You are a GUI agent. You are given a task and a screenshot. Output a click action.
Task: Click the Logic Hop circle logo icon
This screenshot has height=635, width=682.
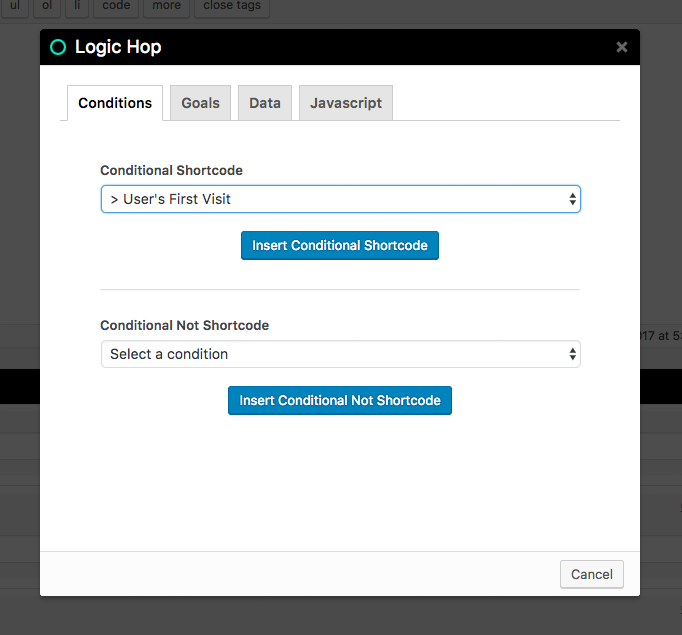click(x=58, y=47)
